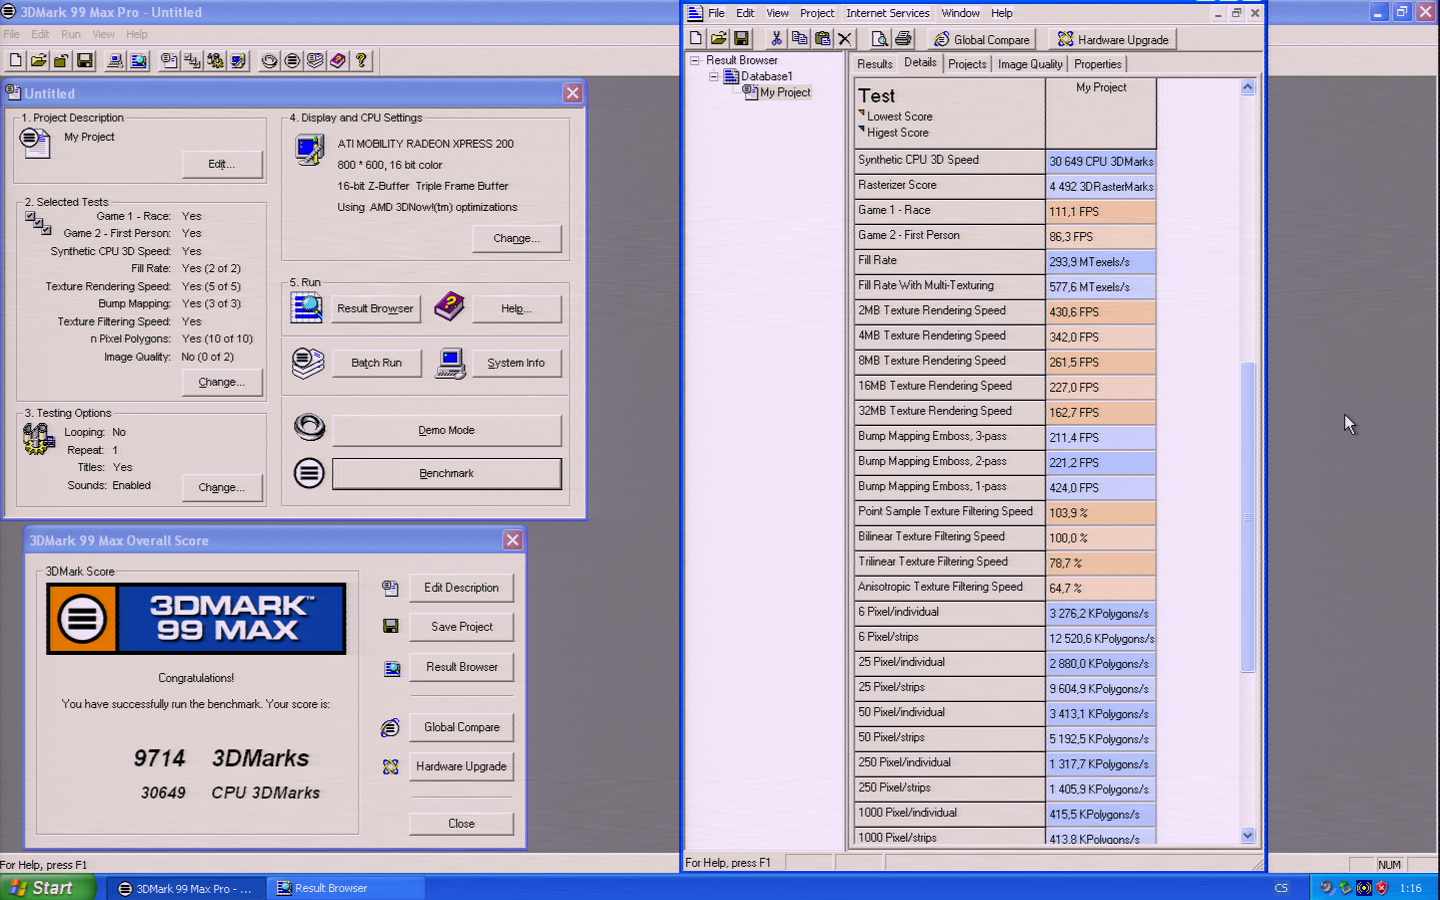Click Delete X icon in Result Browser toolbar
Screen dimensions: 1440x900
click(845, 38)
